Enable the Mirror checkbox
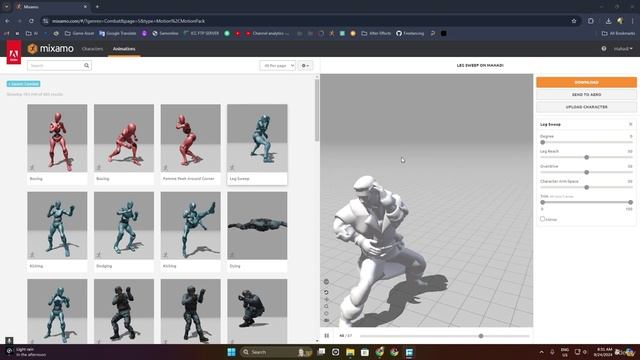The image size is (640, 360). pos(542,219)
